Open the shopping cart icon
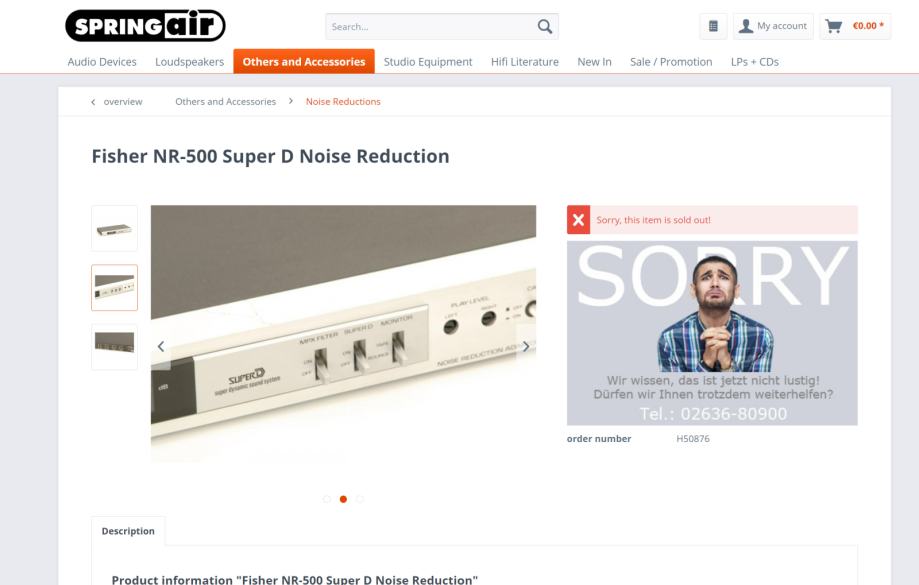Image resolution: width=919 pixels, height=585 pixels. click(833, 26)
